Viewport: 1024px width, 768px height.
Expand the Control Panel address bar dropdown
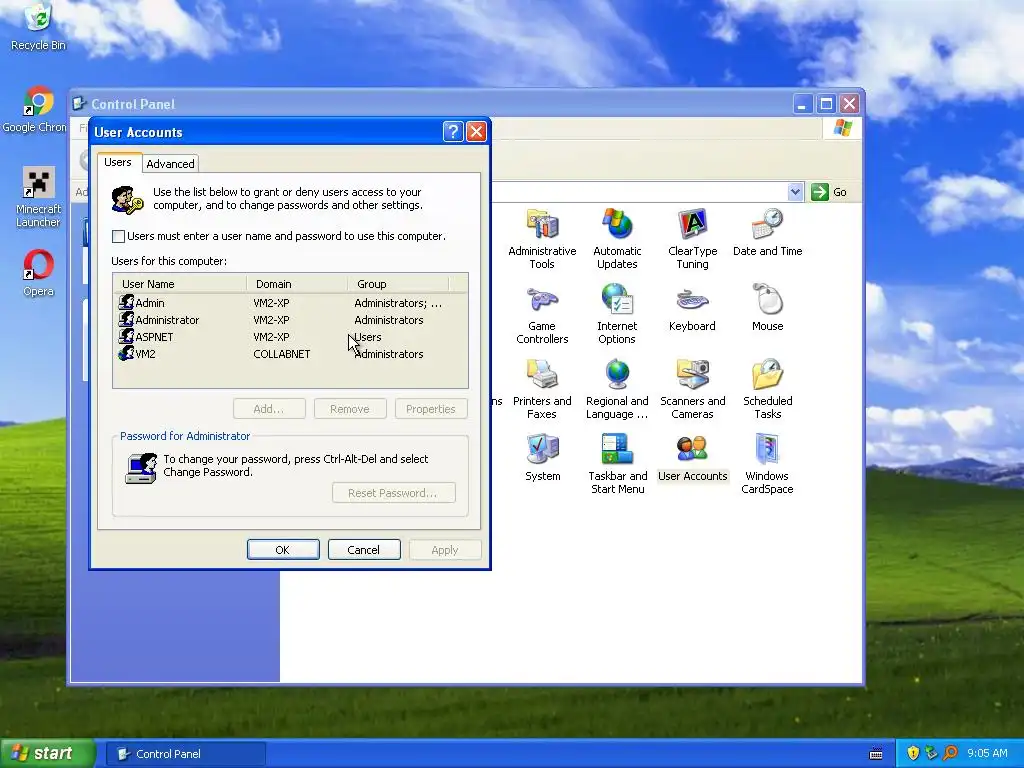coord(795,192)
